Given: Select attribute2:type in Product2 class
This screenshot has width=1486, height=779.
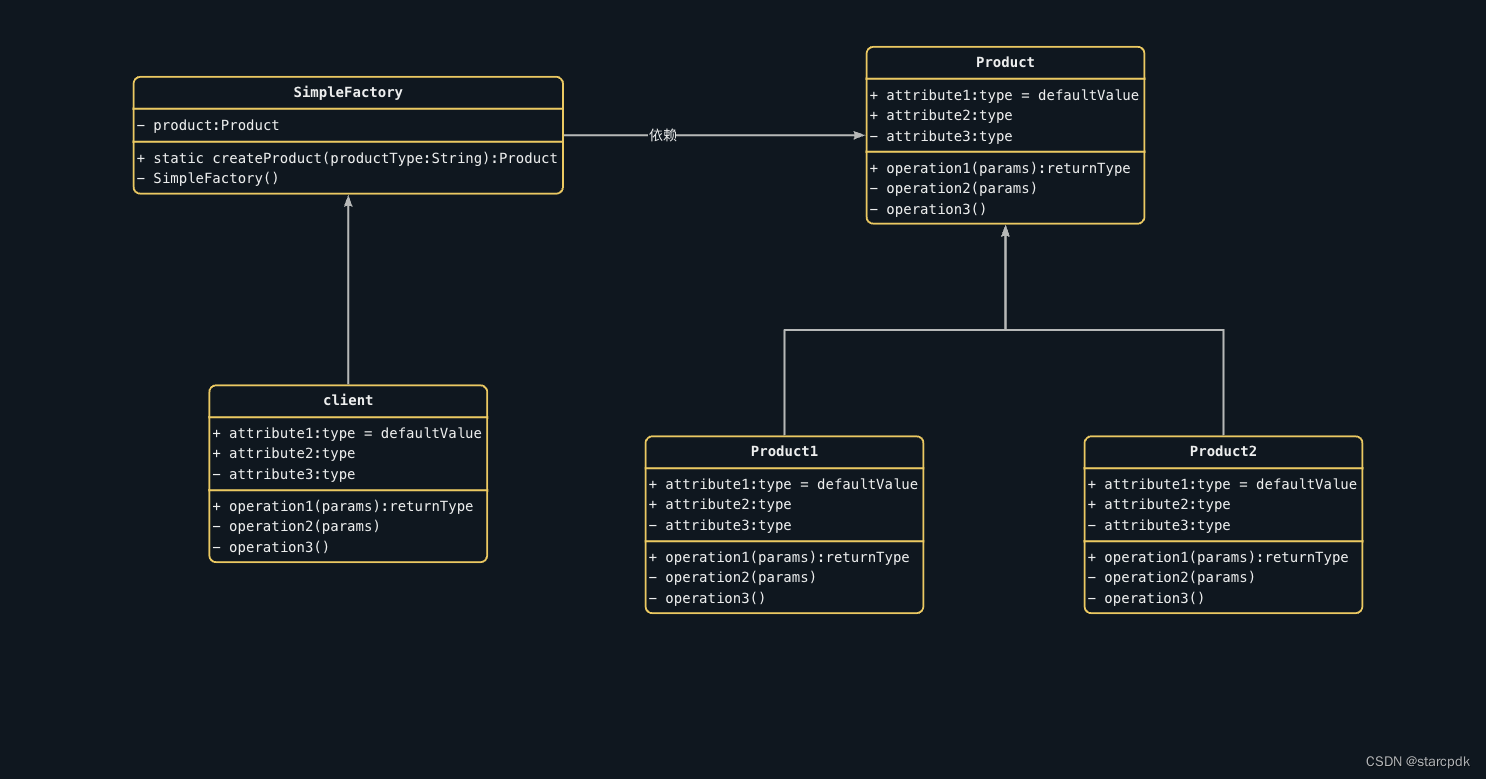Looking at the screenshot, I should tap(1159, 504).
